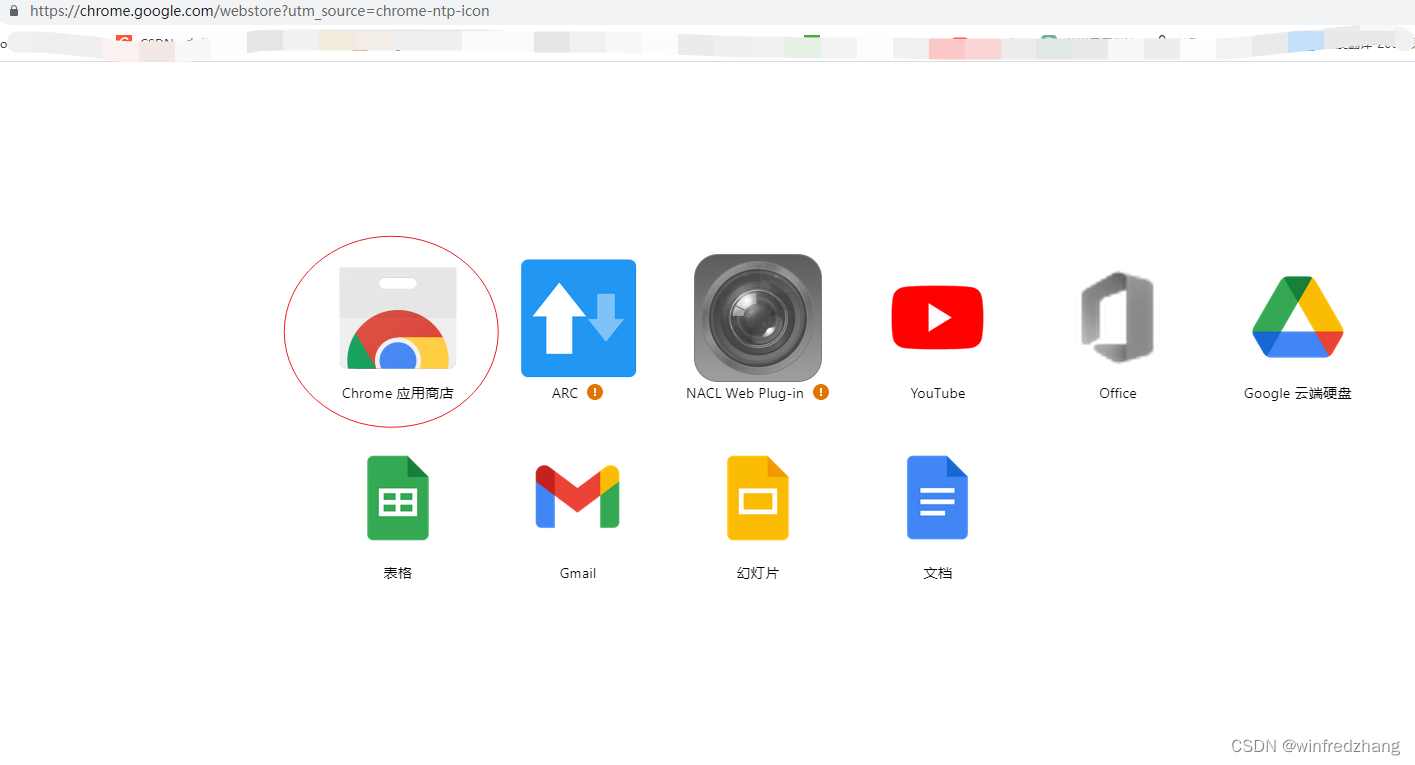Open the blue 文档 Docs icon

938,498
